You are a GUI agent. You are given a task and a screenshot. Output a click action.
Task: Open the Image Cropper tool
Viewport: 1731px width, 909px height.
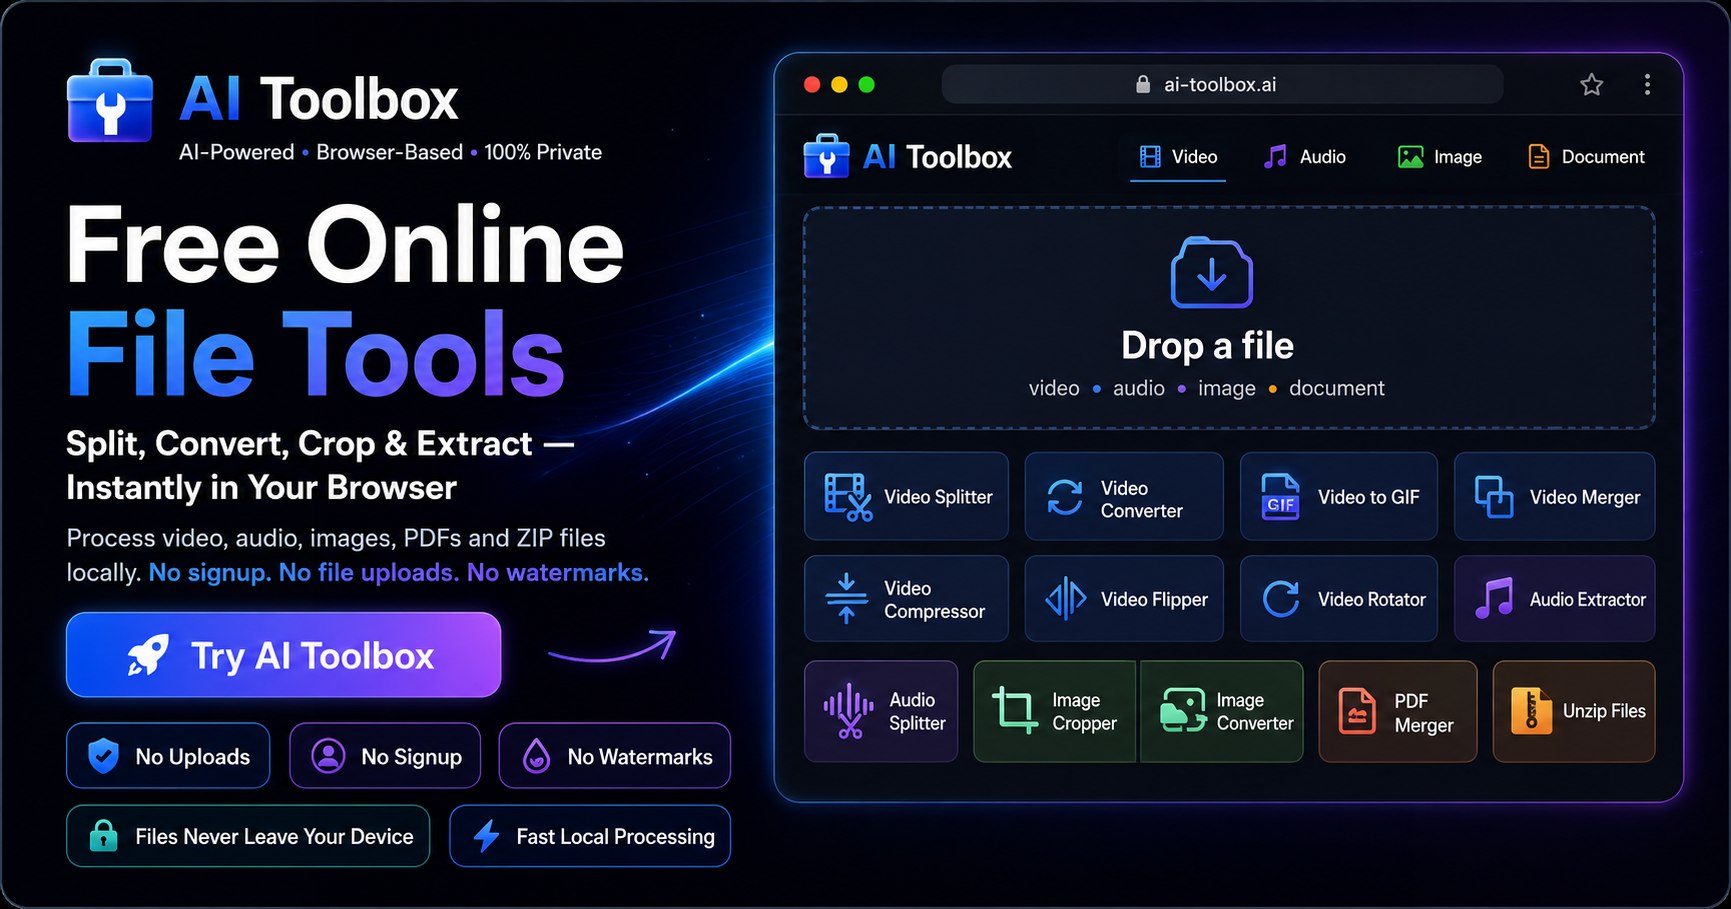(x=1055, y=711)
